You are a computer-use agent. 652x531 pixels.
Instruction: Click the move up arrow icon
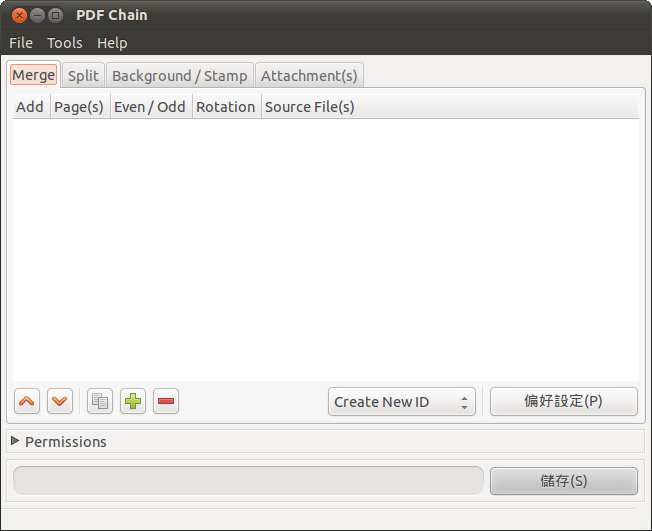click(x=28, y=402)
